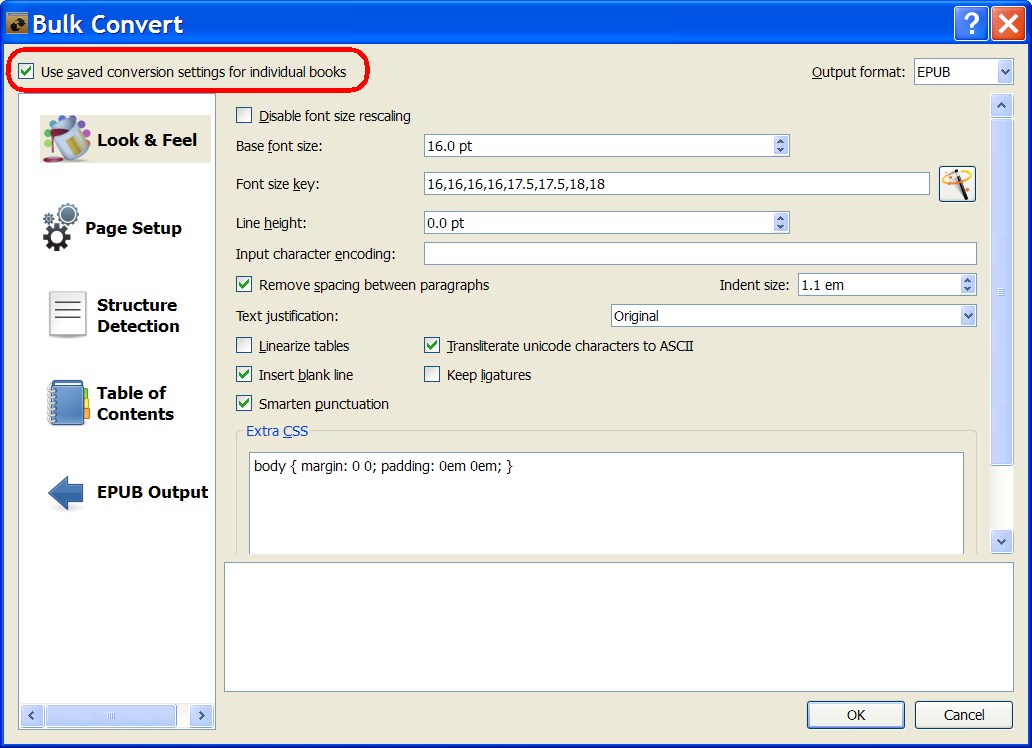Click the EPUB Output arrow icon
Image resolution: width=1032 pixels, height=748 pixels.
tap(66, 493)
